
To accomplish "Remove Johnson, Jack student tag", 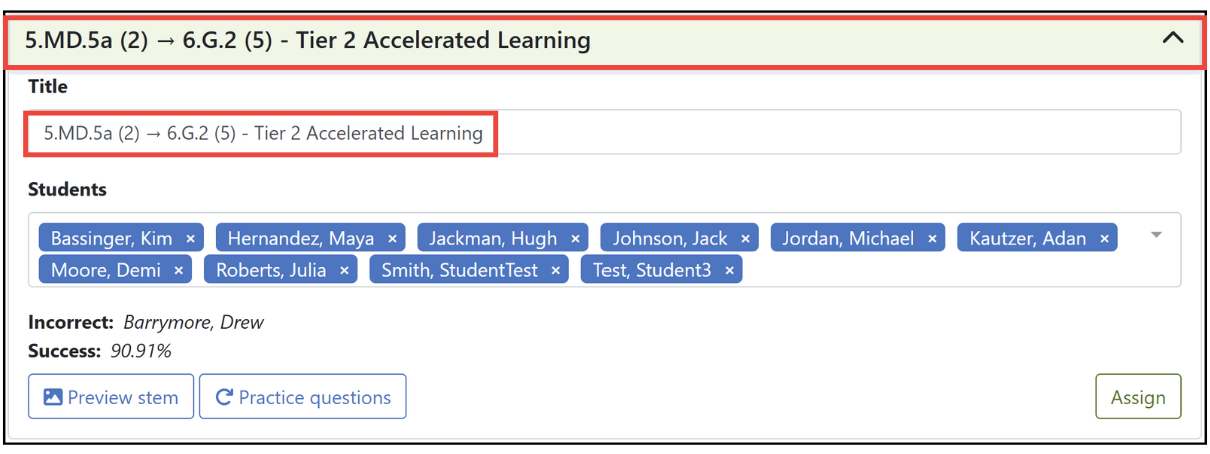I will (745, 239).
